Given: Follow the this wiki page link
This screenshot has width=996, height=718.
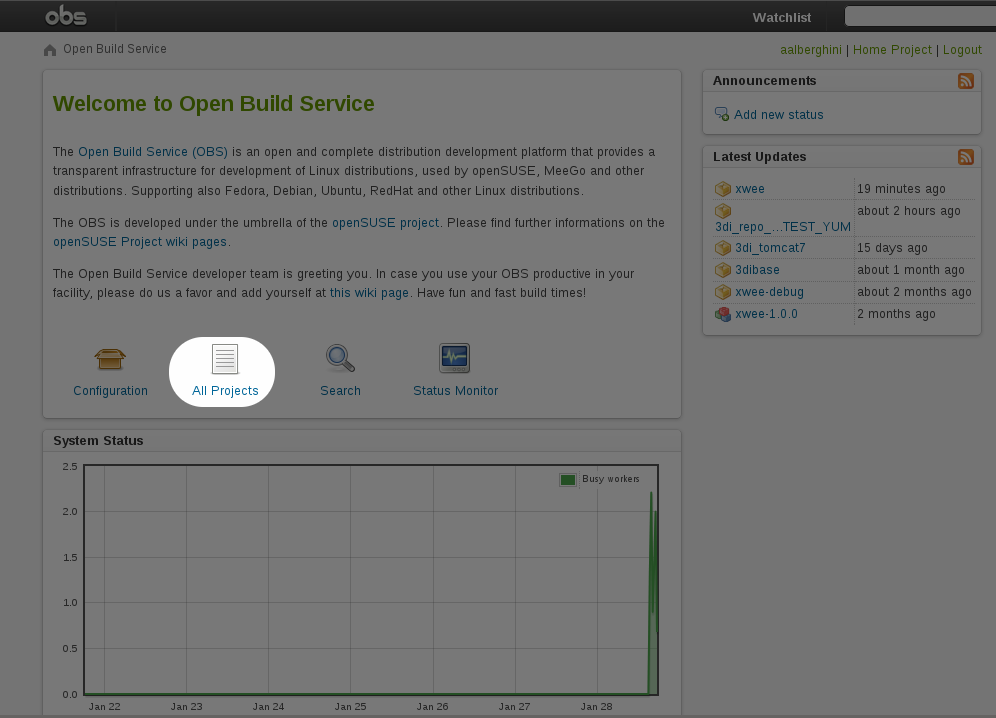Looking at the screenshot, I should click(369, 293).
